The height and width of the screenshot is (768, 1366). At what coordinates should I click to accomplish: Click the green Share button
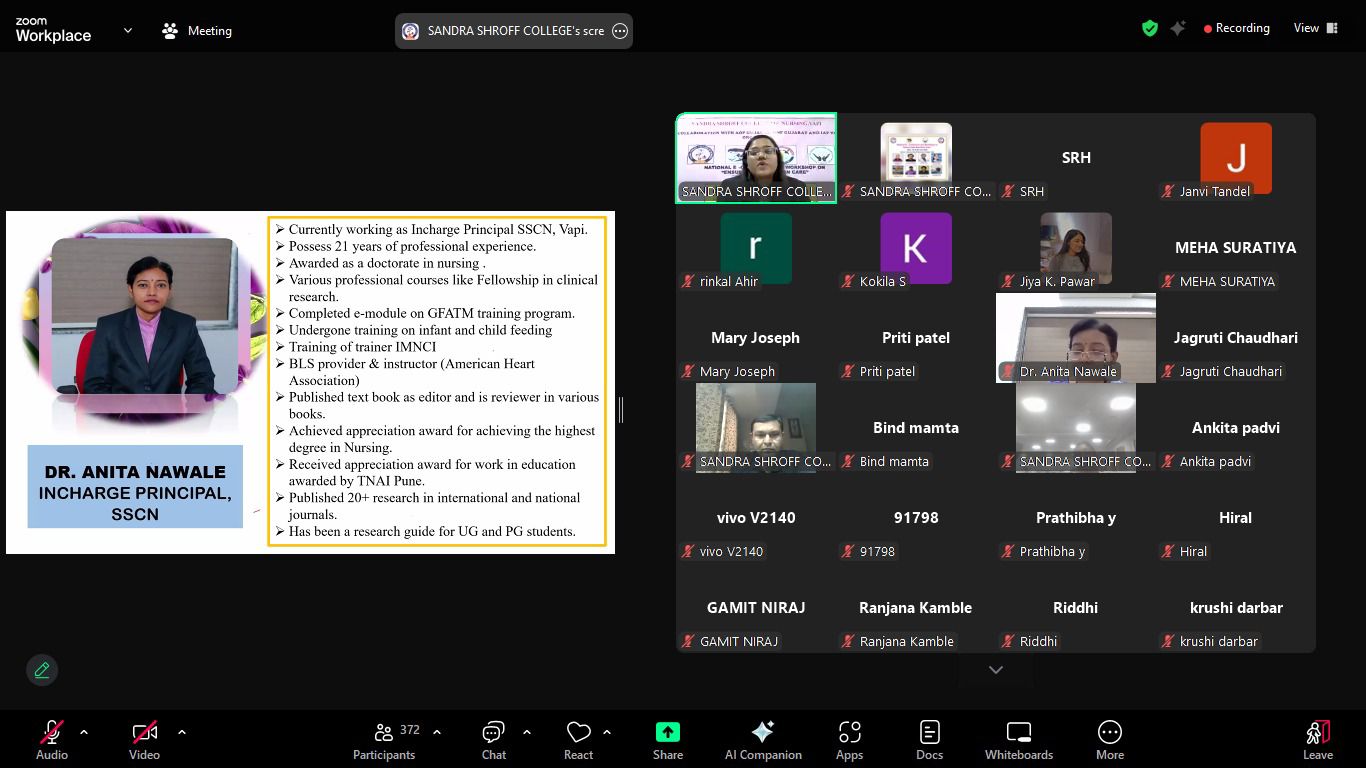pos(667,740)
